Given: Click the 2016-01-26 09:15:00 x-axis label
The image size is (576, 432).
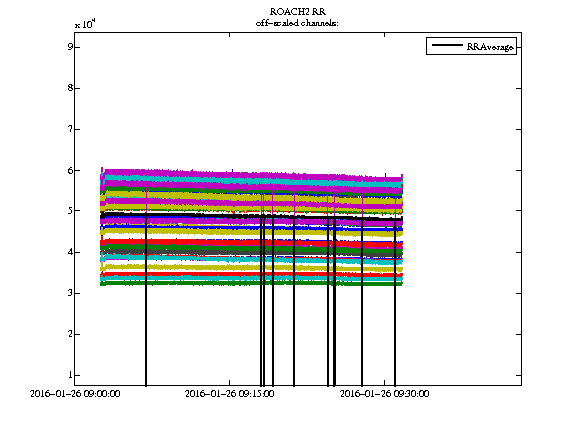Looking at the screenshot, I should 229,394.
